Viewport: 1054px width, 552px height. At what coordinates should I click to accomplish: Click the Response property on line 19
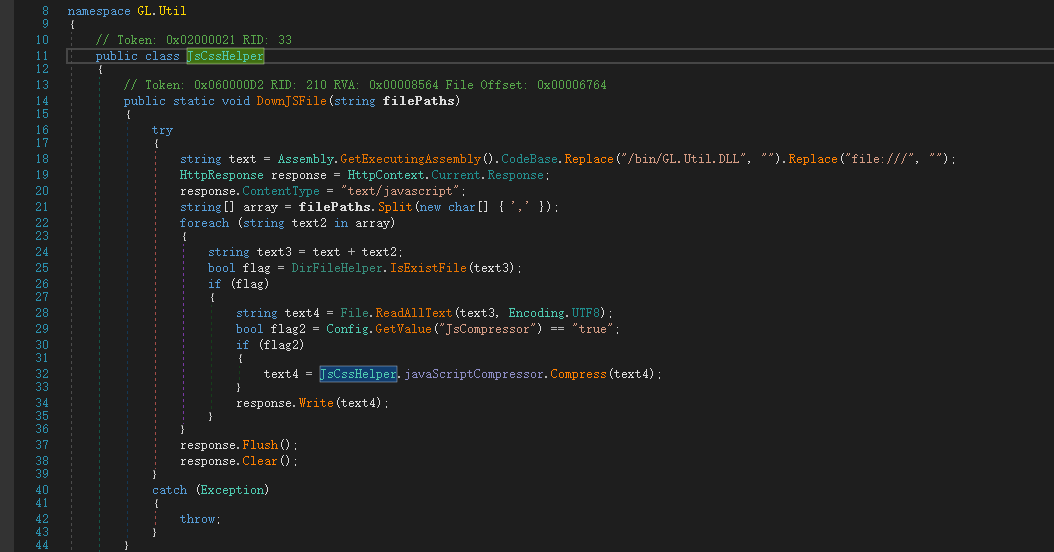[516, 175]
